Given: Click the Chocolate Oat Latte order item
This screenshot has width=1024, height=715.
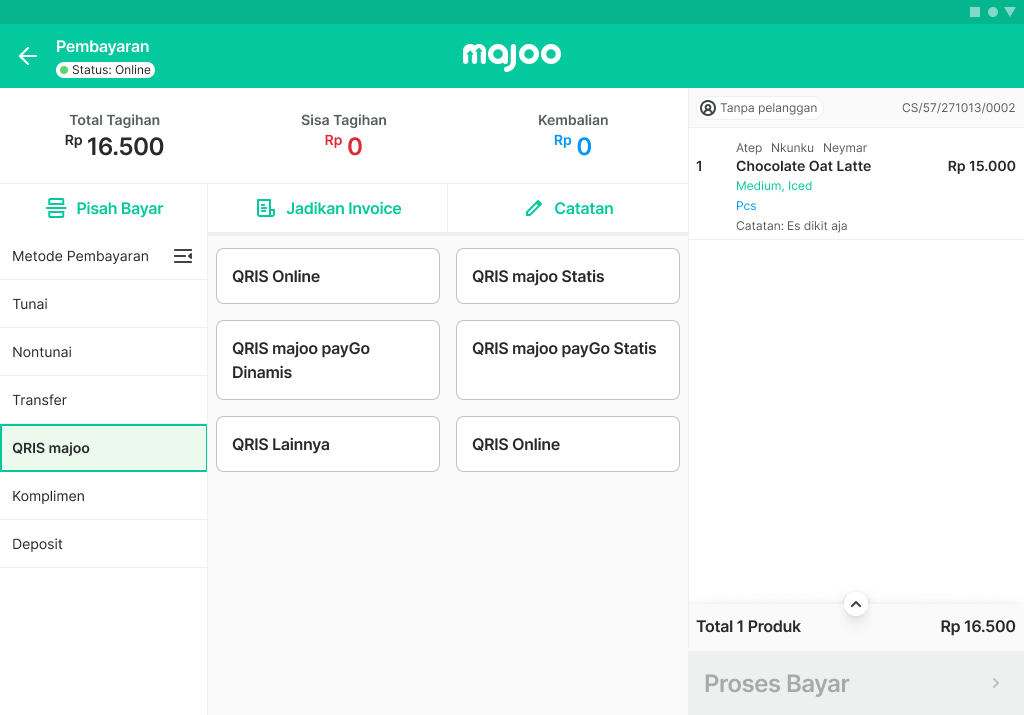Looking at the screenshot, I should (x=803, y=166).
